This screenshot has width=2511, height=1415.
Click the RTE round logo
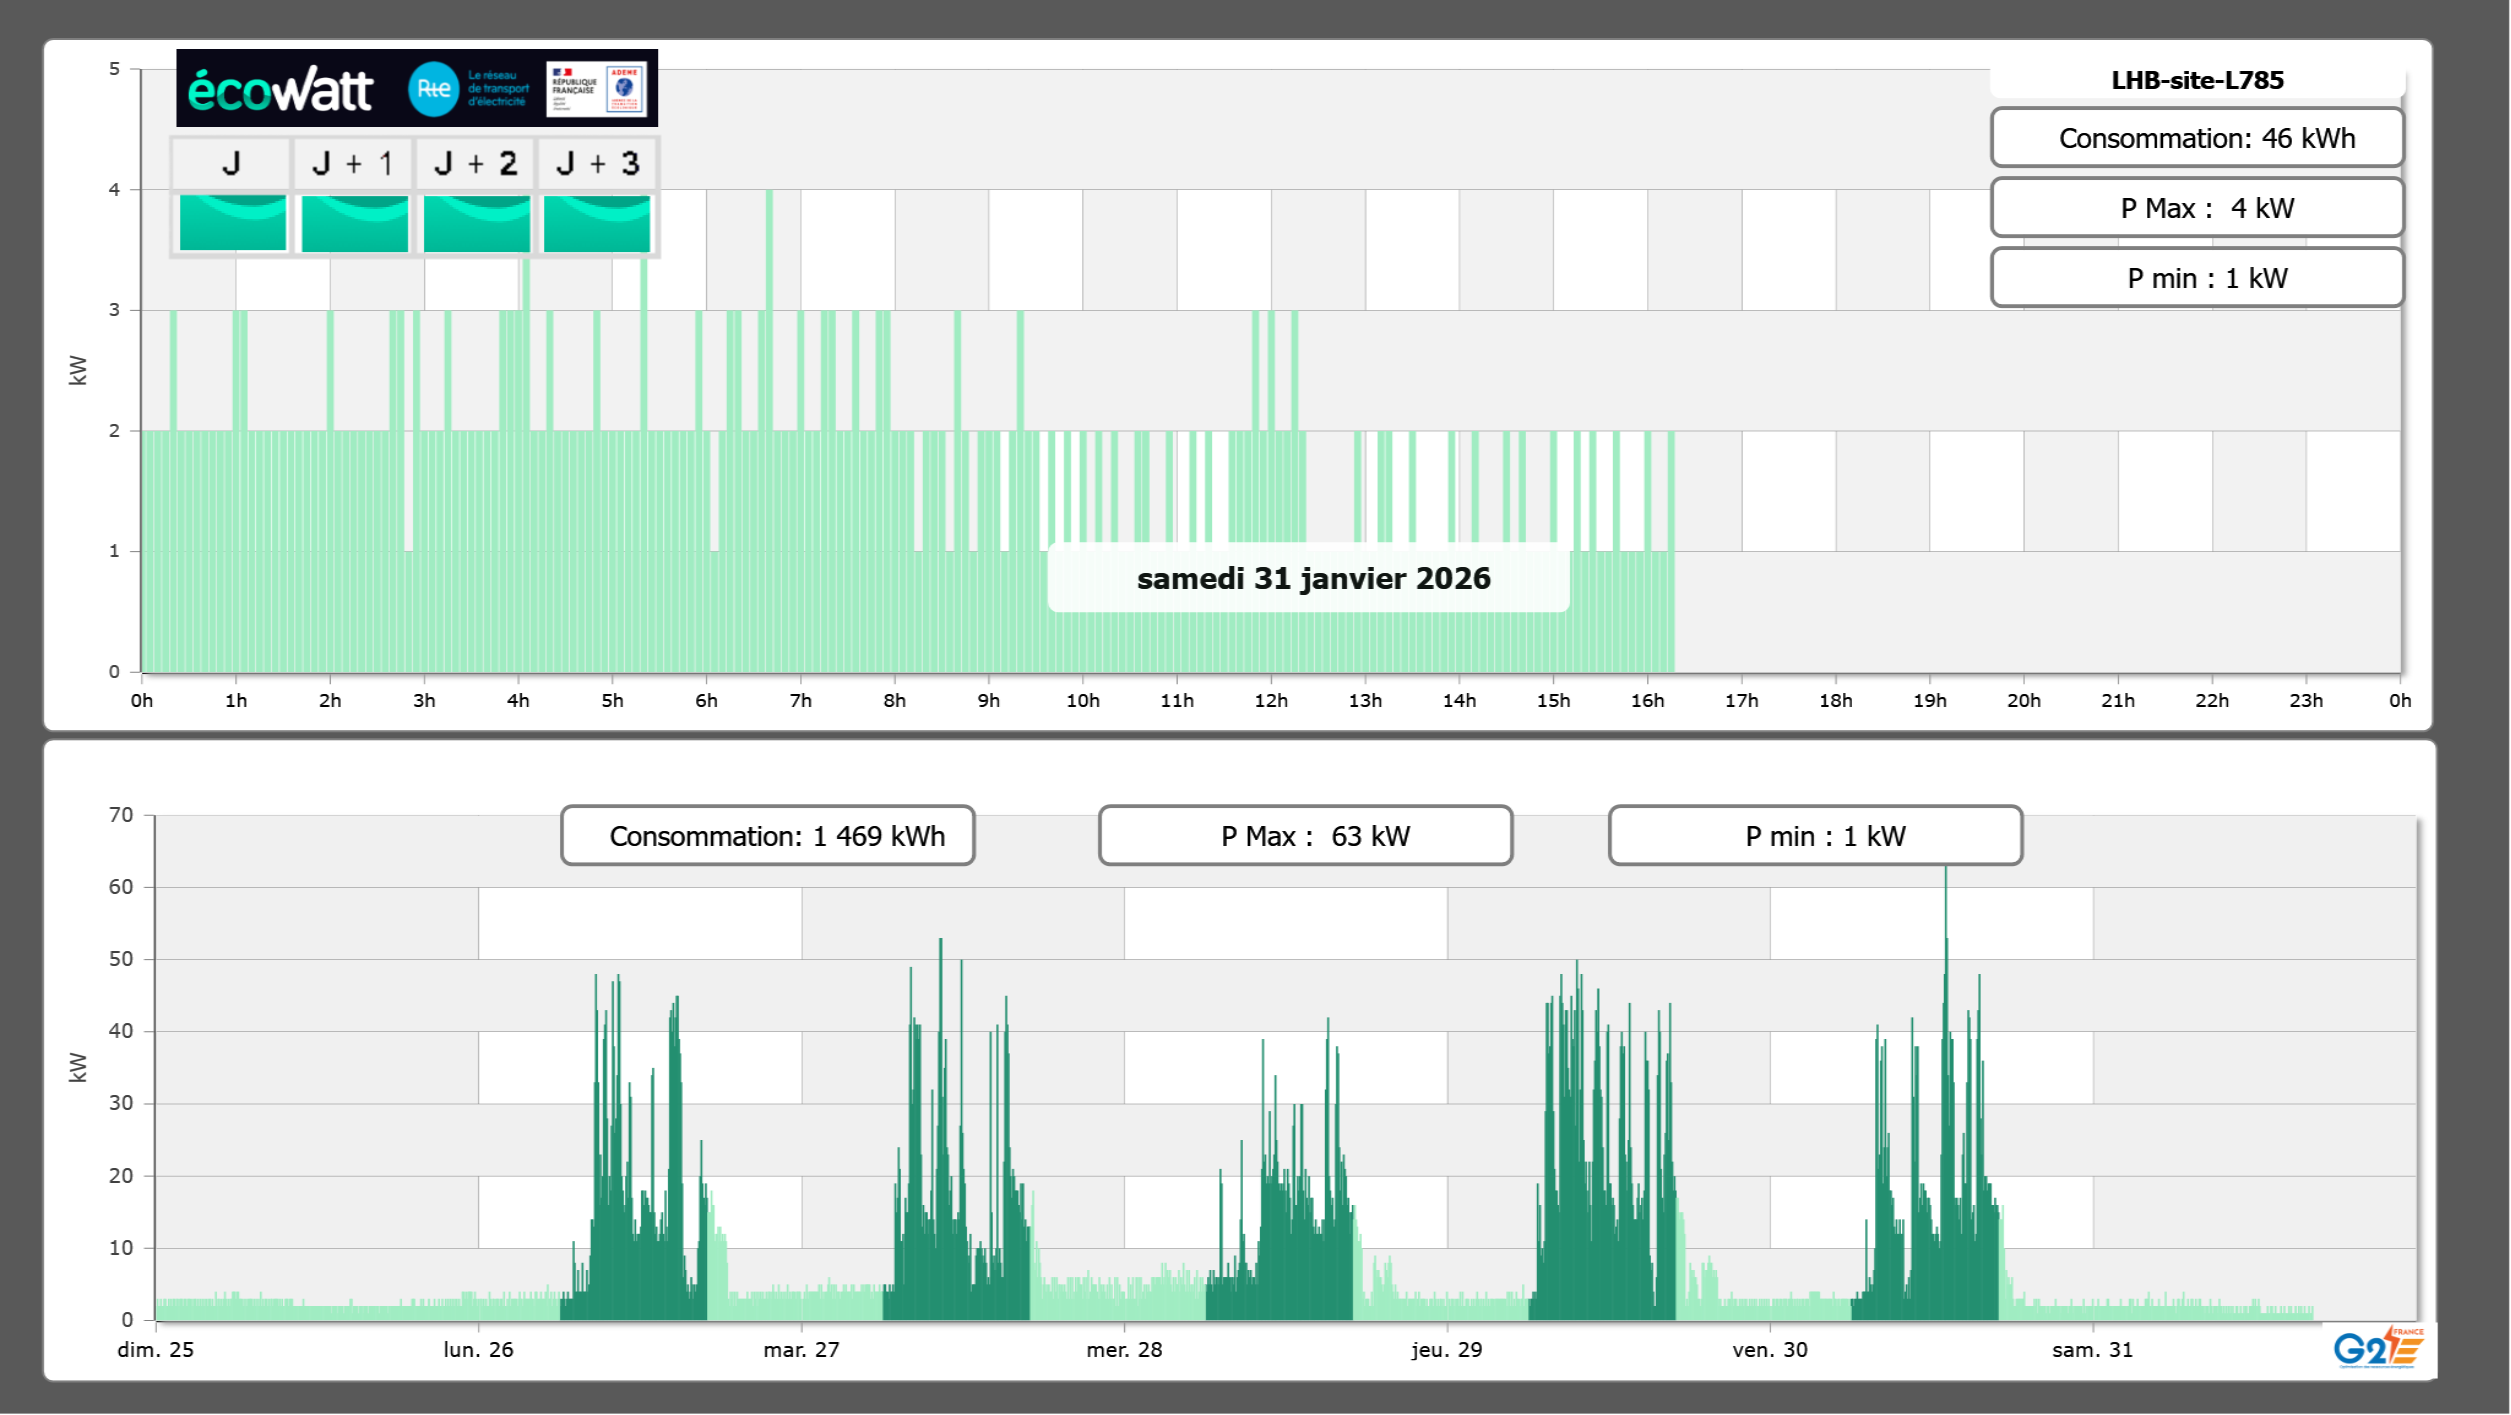433,89
